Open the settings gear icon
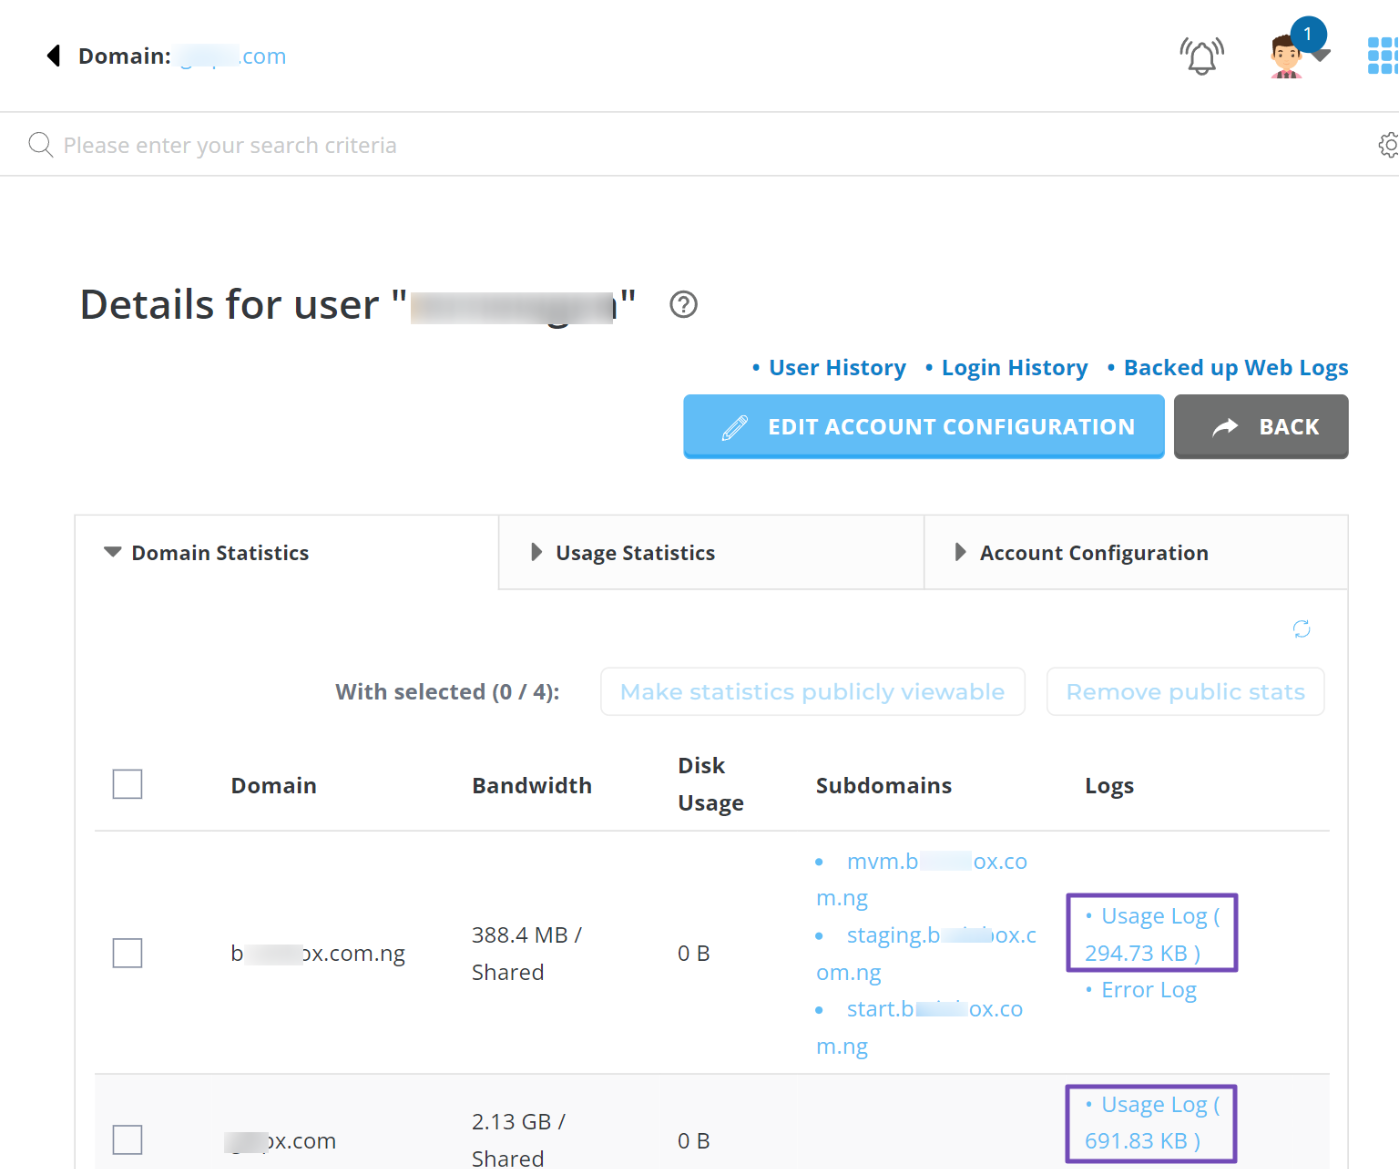 (x=1388, y=145)
